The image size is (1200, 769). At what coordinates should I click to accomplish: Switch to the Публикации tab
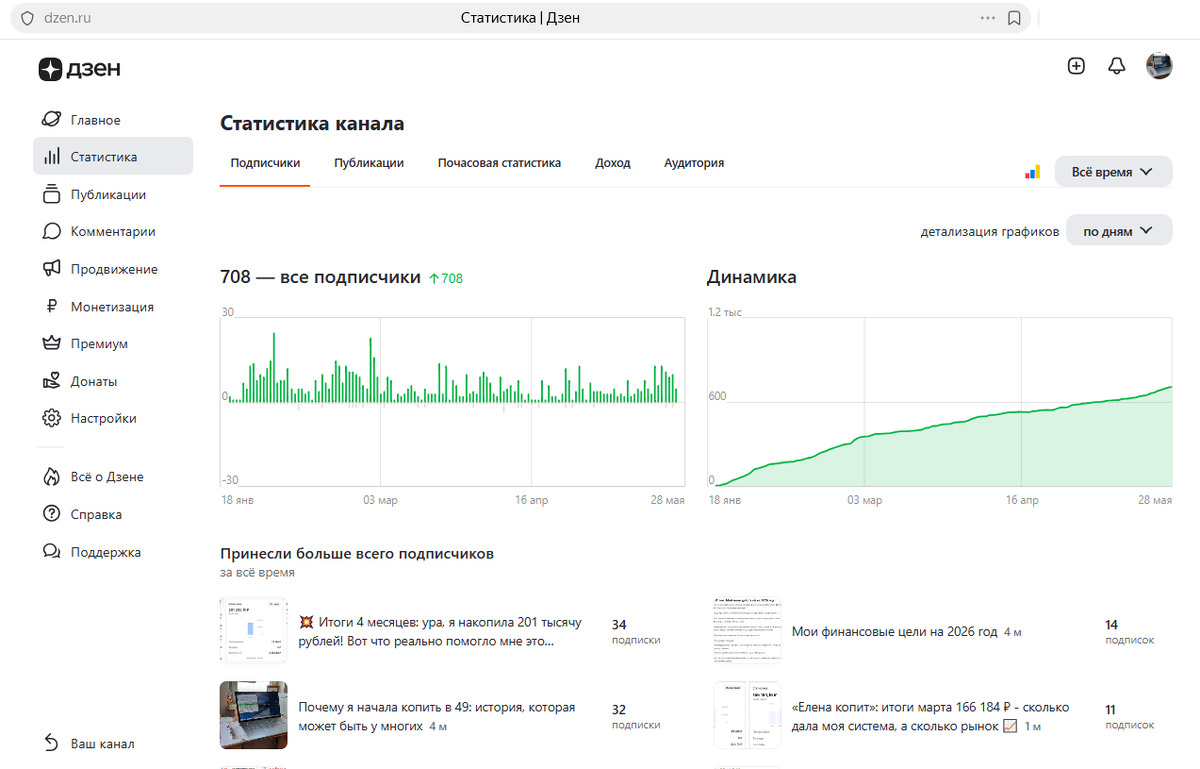coord(369,163)
